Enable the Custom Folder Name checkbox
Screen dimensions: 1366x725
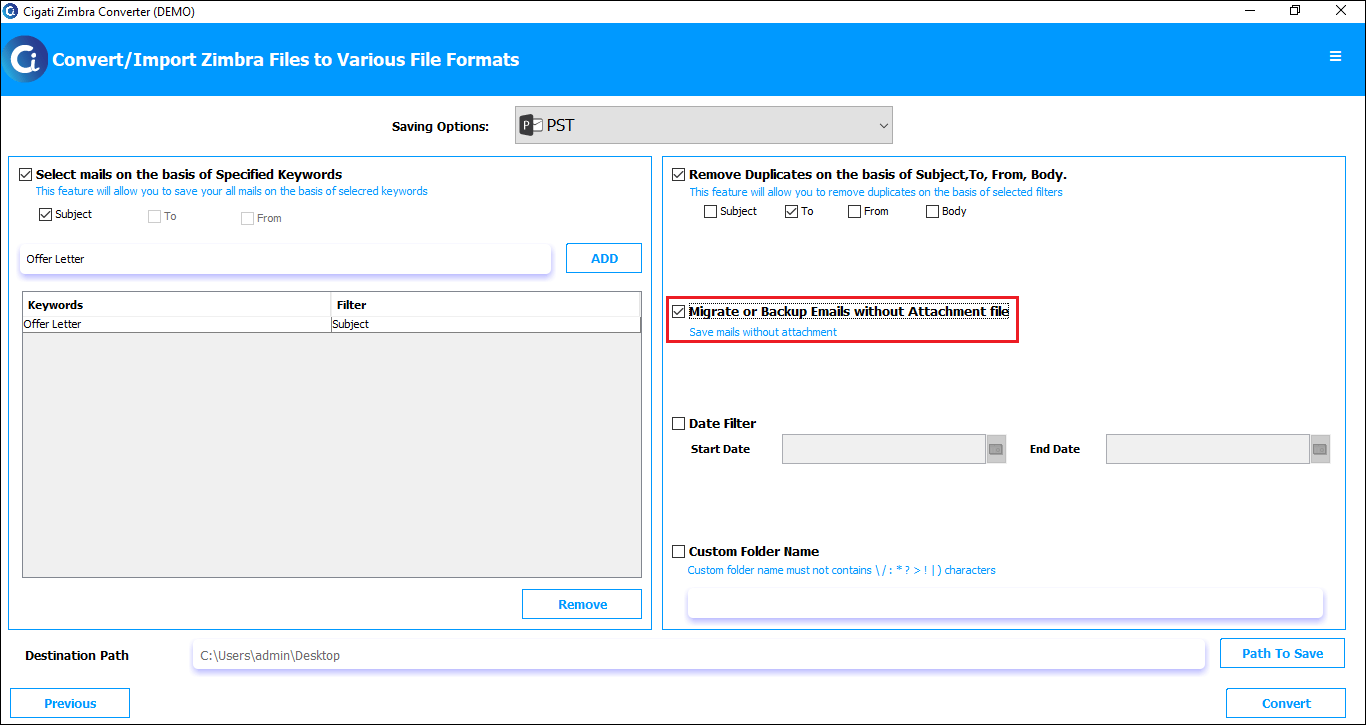click(679, 551)
